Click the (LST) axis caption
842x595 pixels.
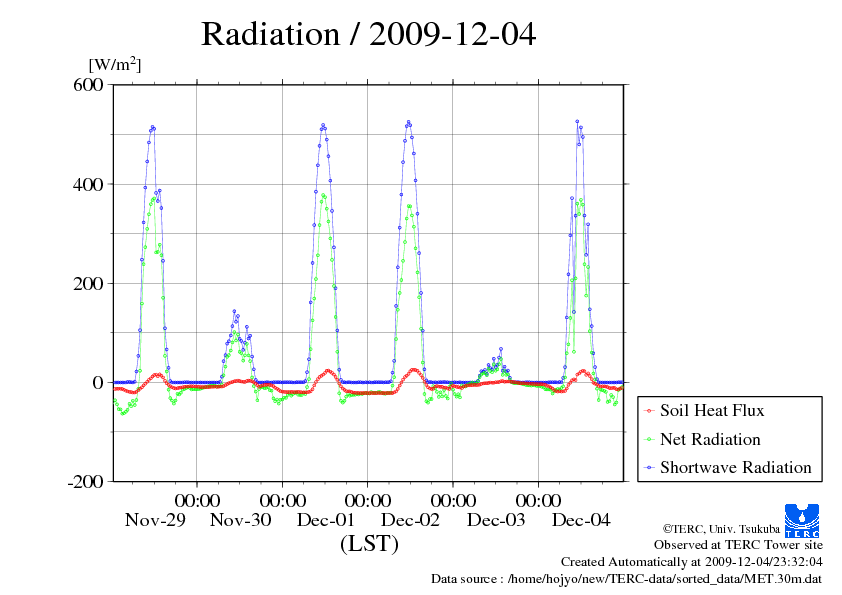click(369, 544)
